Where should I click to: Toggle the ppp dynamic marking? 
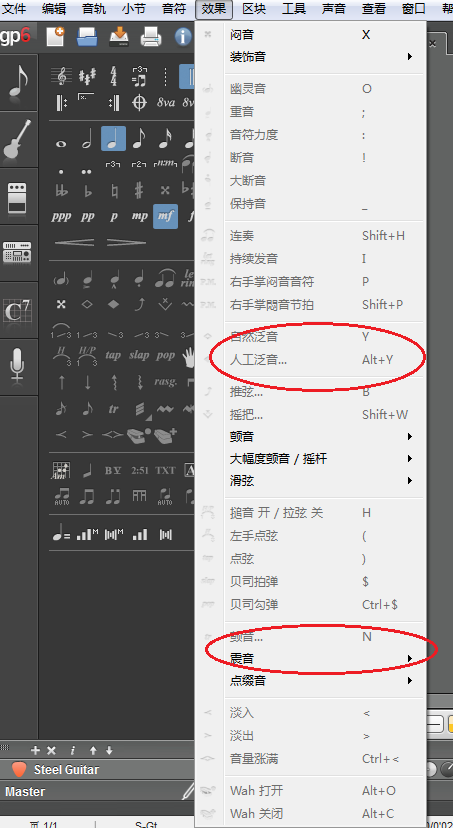(x=61, y=217)
